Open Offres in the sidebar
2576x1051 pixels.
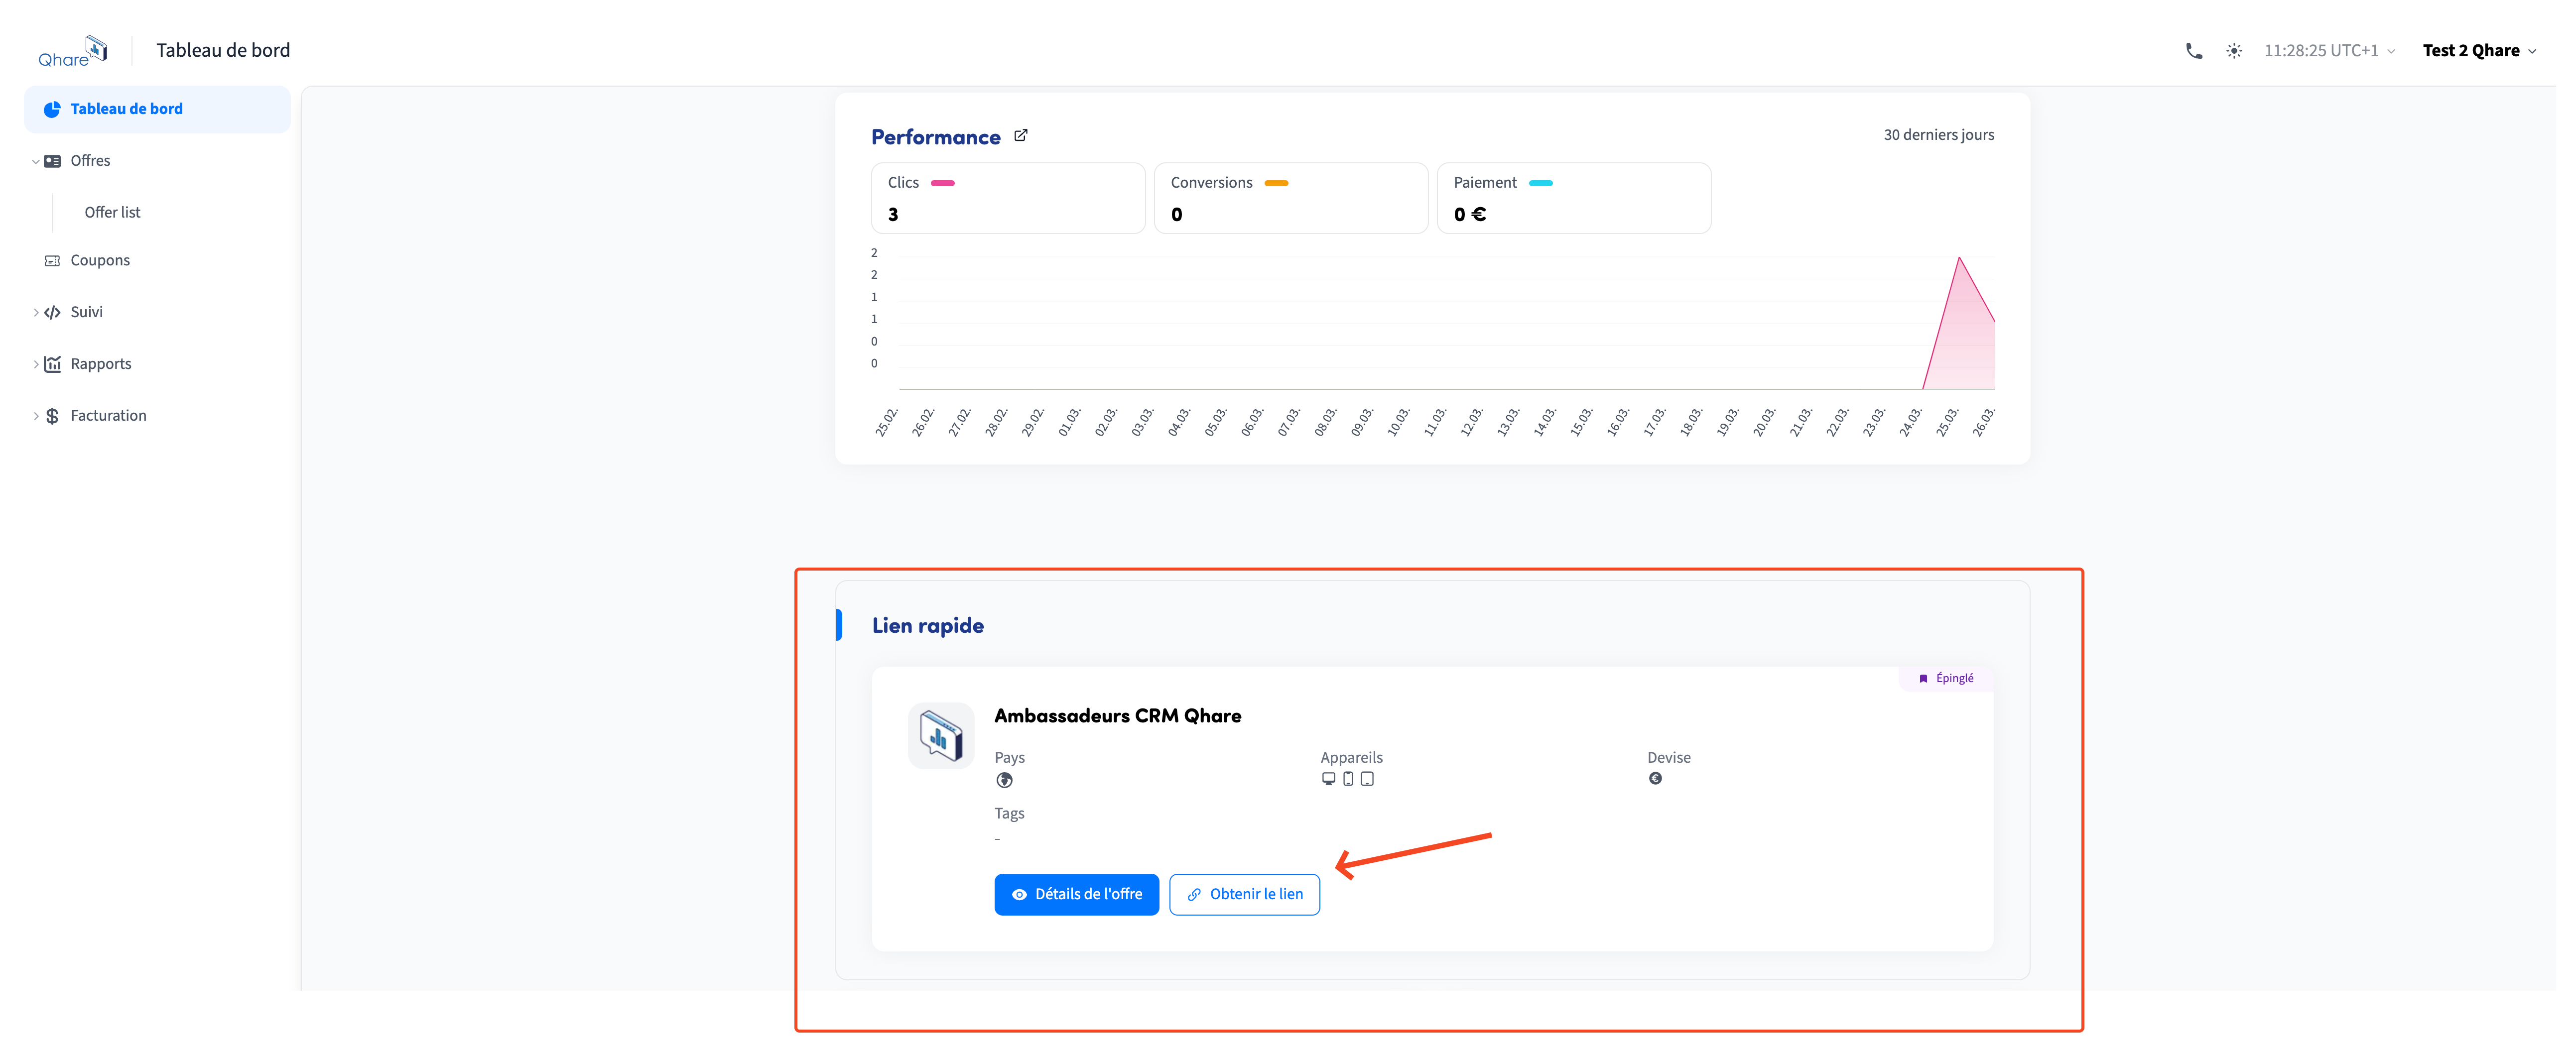pyautogui.click(x=90, y=161)
